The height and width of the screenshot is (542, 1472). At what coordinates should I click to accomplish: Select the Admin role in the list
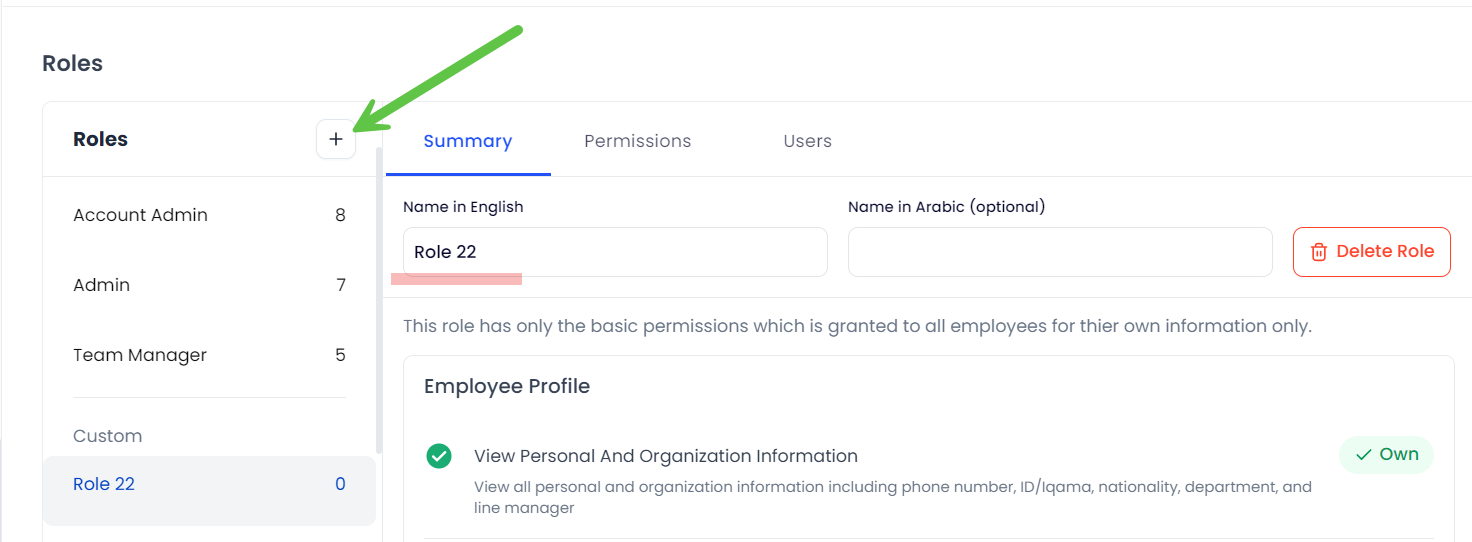pos(102,285)
